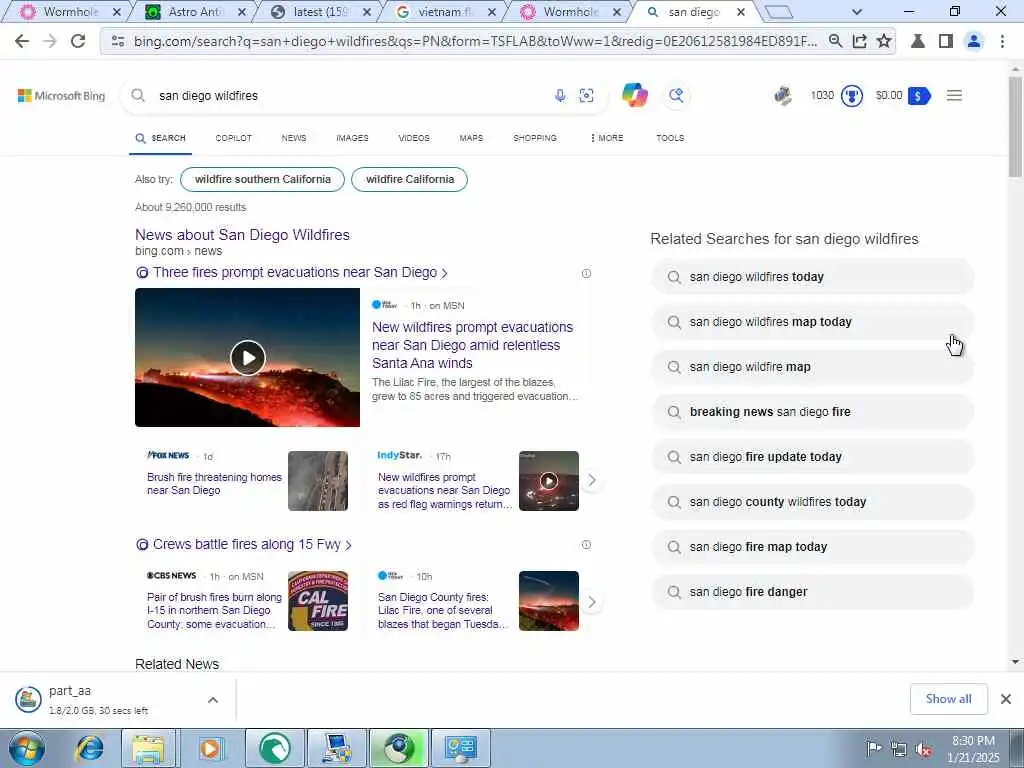Image resolution: width=1024 pixels, height=768 pixels.
Task: Switch to the NEWS tab
Action: [x=294, y=138]
